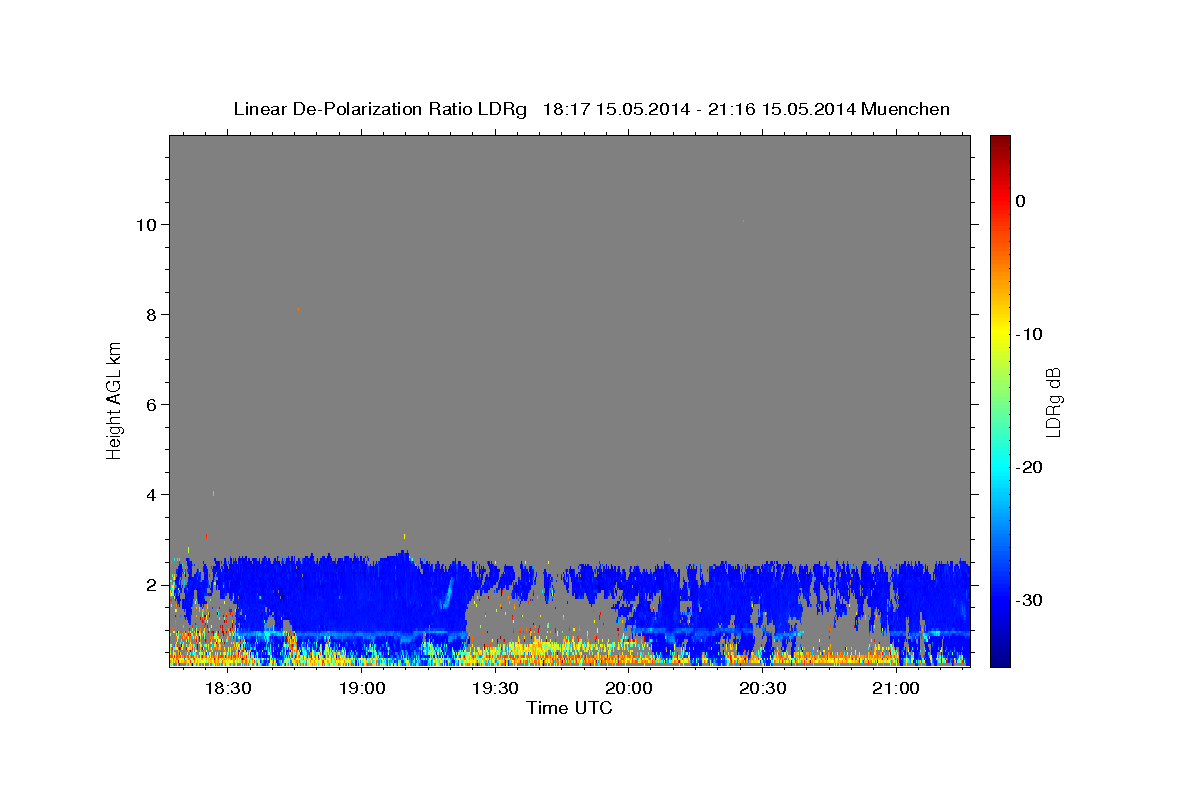Click the height label 8
Image resolution: width=1200 pixels, height=800 pixels.
pyautogui.click(x=152, y=314)
